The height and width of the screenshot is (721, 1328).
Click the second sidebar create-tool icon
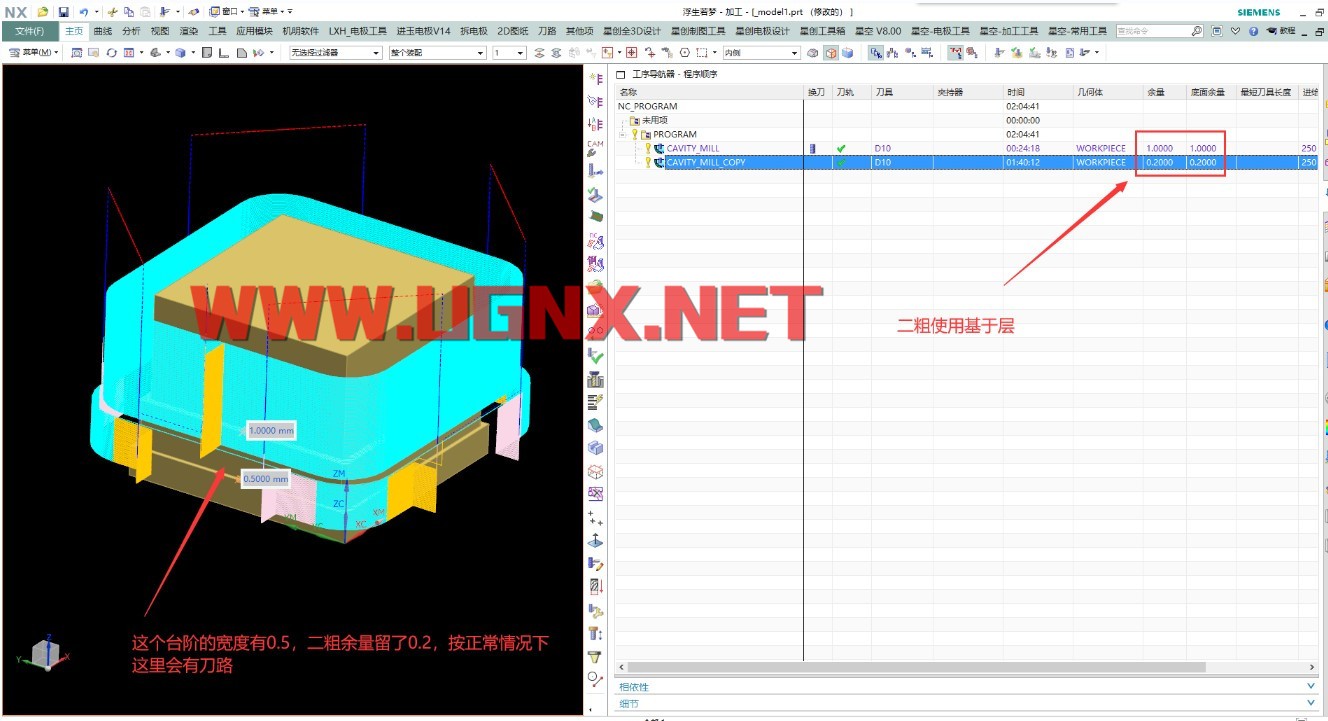click(596, 101)
